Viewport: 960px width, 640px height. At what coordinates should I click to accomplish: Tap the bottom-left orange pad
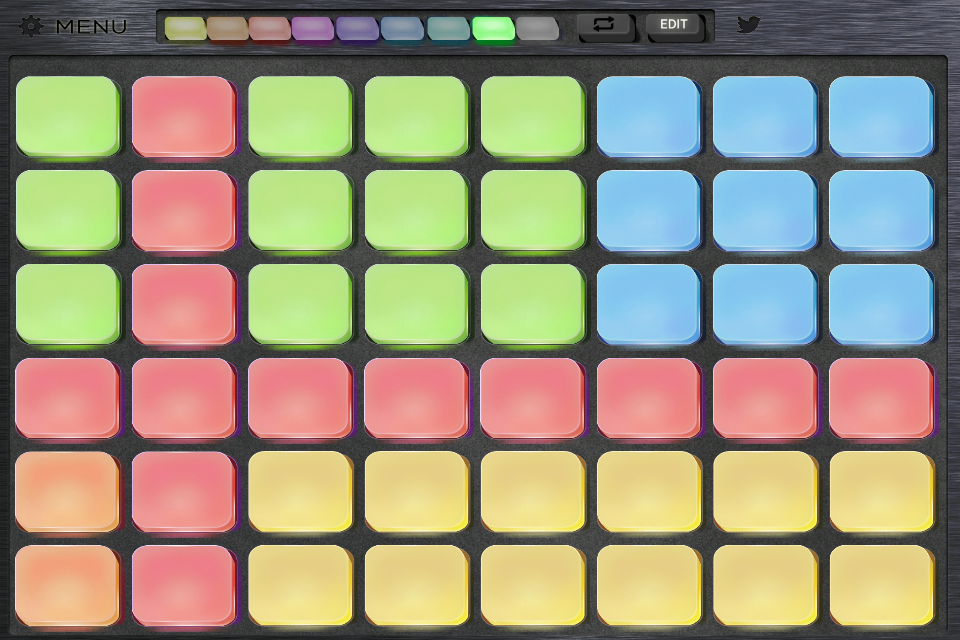point(67,585)
